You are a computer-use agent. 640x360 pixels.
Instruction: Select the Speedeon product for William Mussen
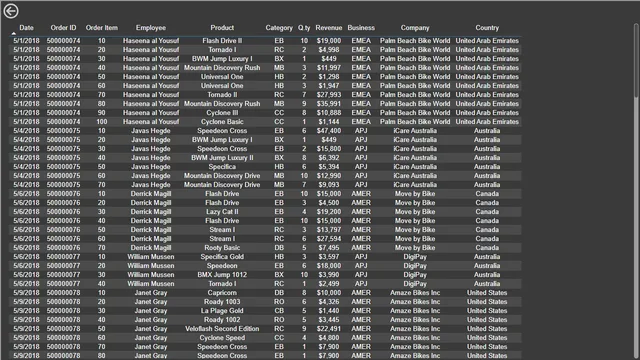coord(222,266)
